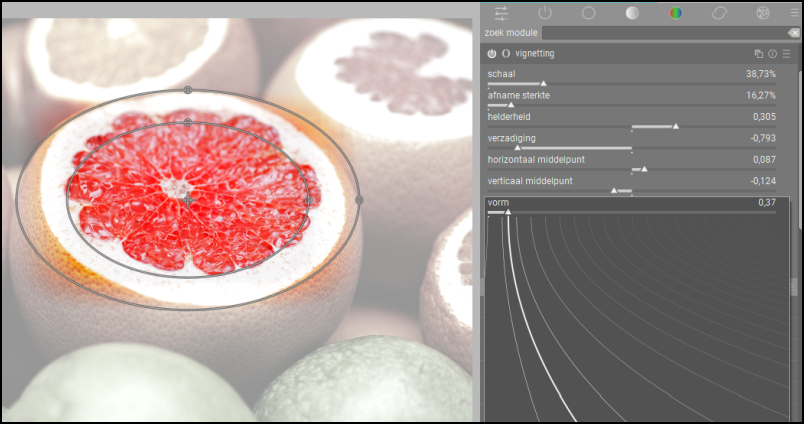
Task: Switch to the base modules group
Action: point(589,13)
